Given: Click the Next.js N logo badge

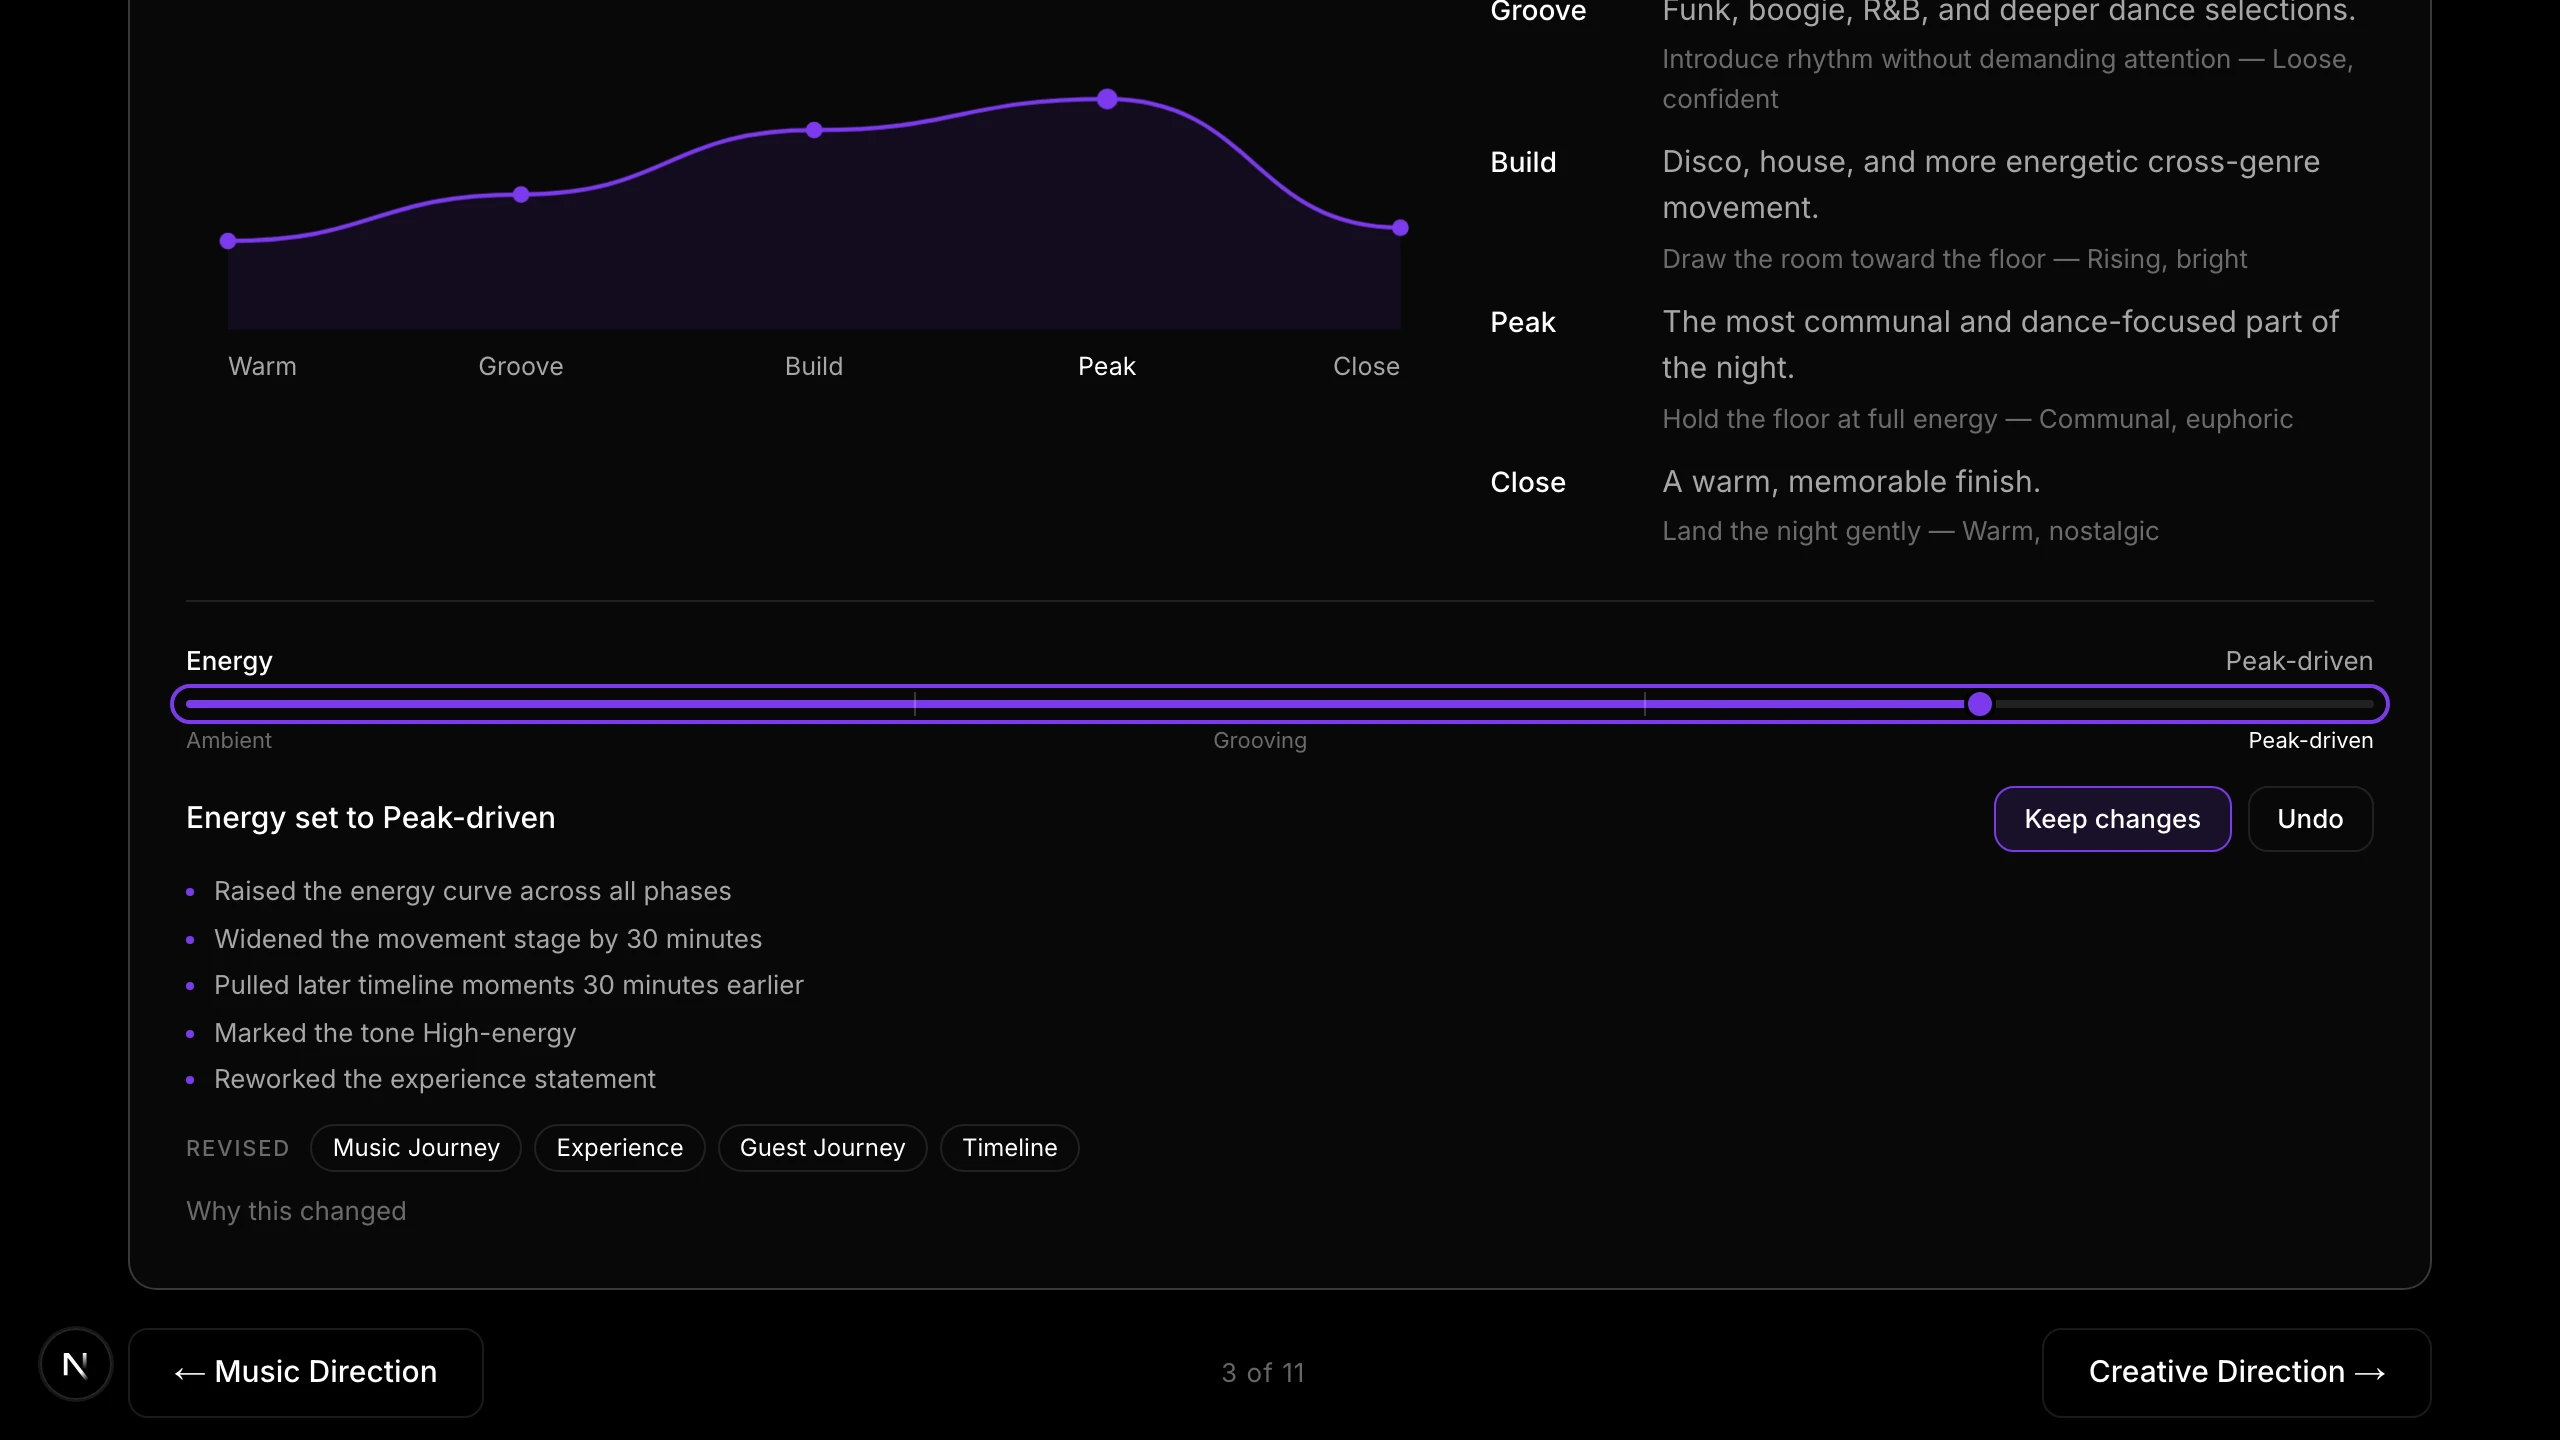Looking at the screenshot, I should 76,1364.
